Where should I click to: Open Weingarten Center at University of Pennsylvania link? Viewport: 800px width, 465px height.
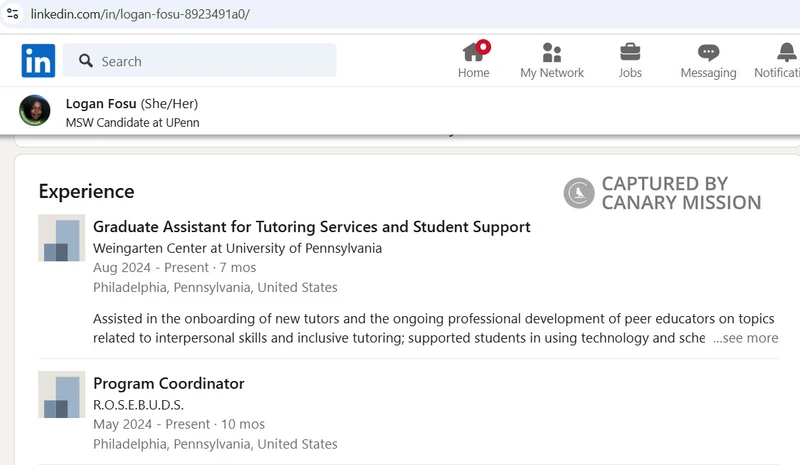237,248
